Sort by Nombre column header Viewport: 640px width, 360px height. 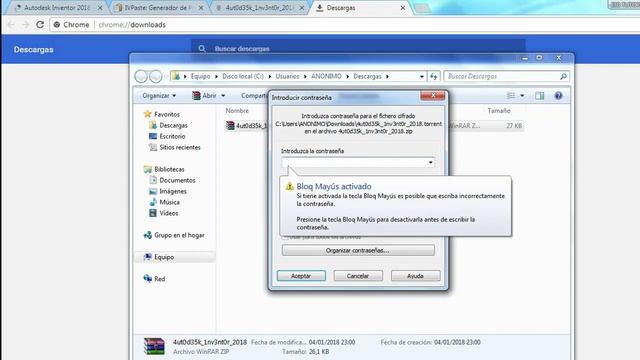click(237, 111)
